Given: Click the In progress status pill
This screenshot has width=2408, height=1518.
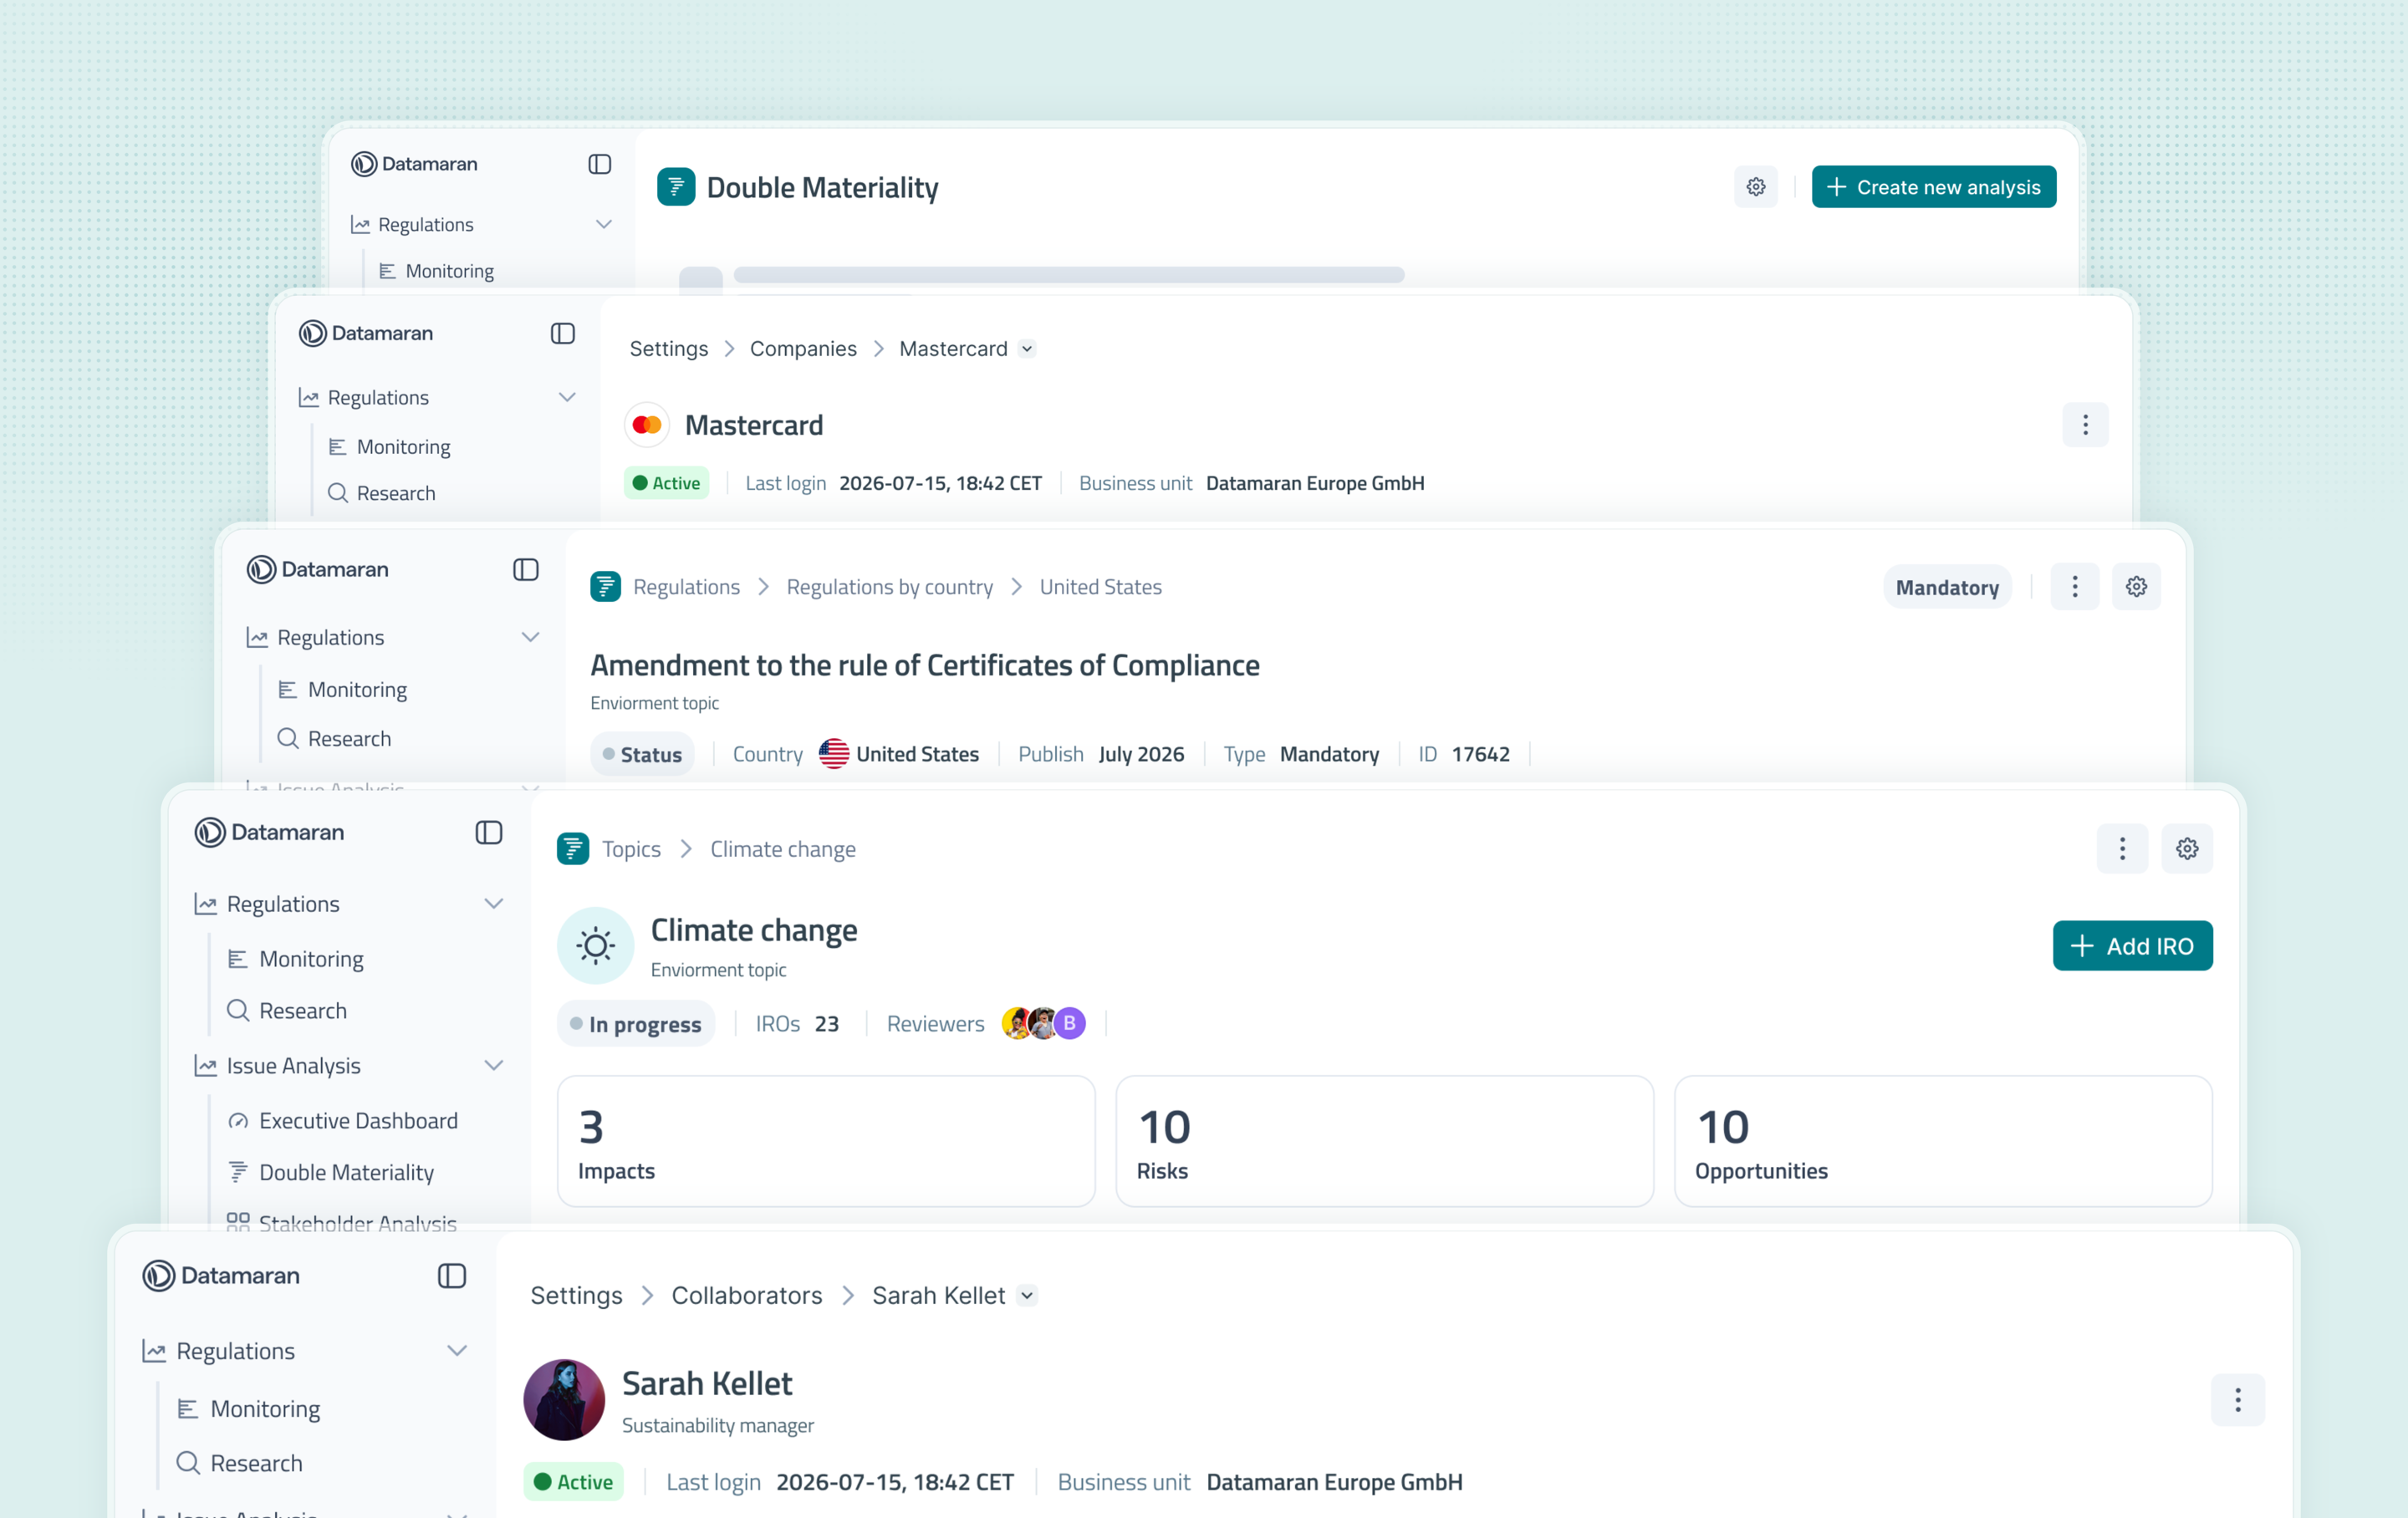Looking at the screenshot, I should pyautogui.click(x=636, y=1024).
